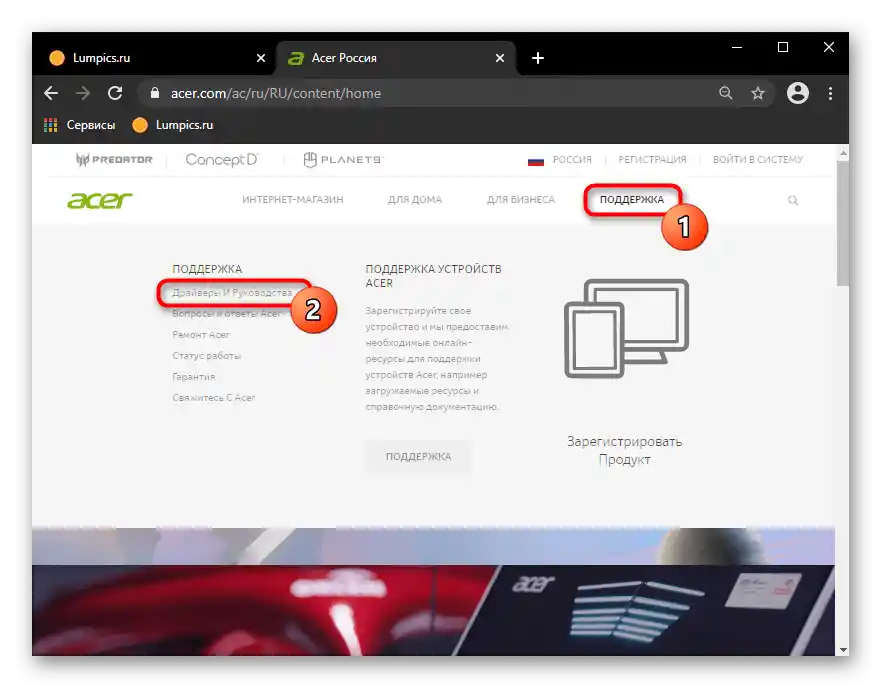The width and height of the screenshot is (881, 688).
Task: Open the Chrome profile avatar
Action: click(x=797, y=93)
